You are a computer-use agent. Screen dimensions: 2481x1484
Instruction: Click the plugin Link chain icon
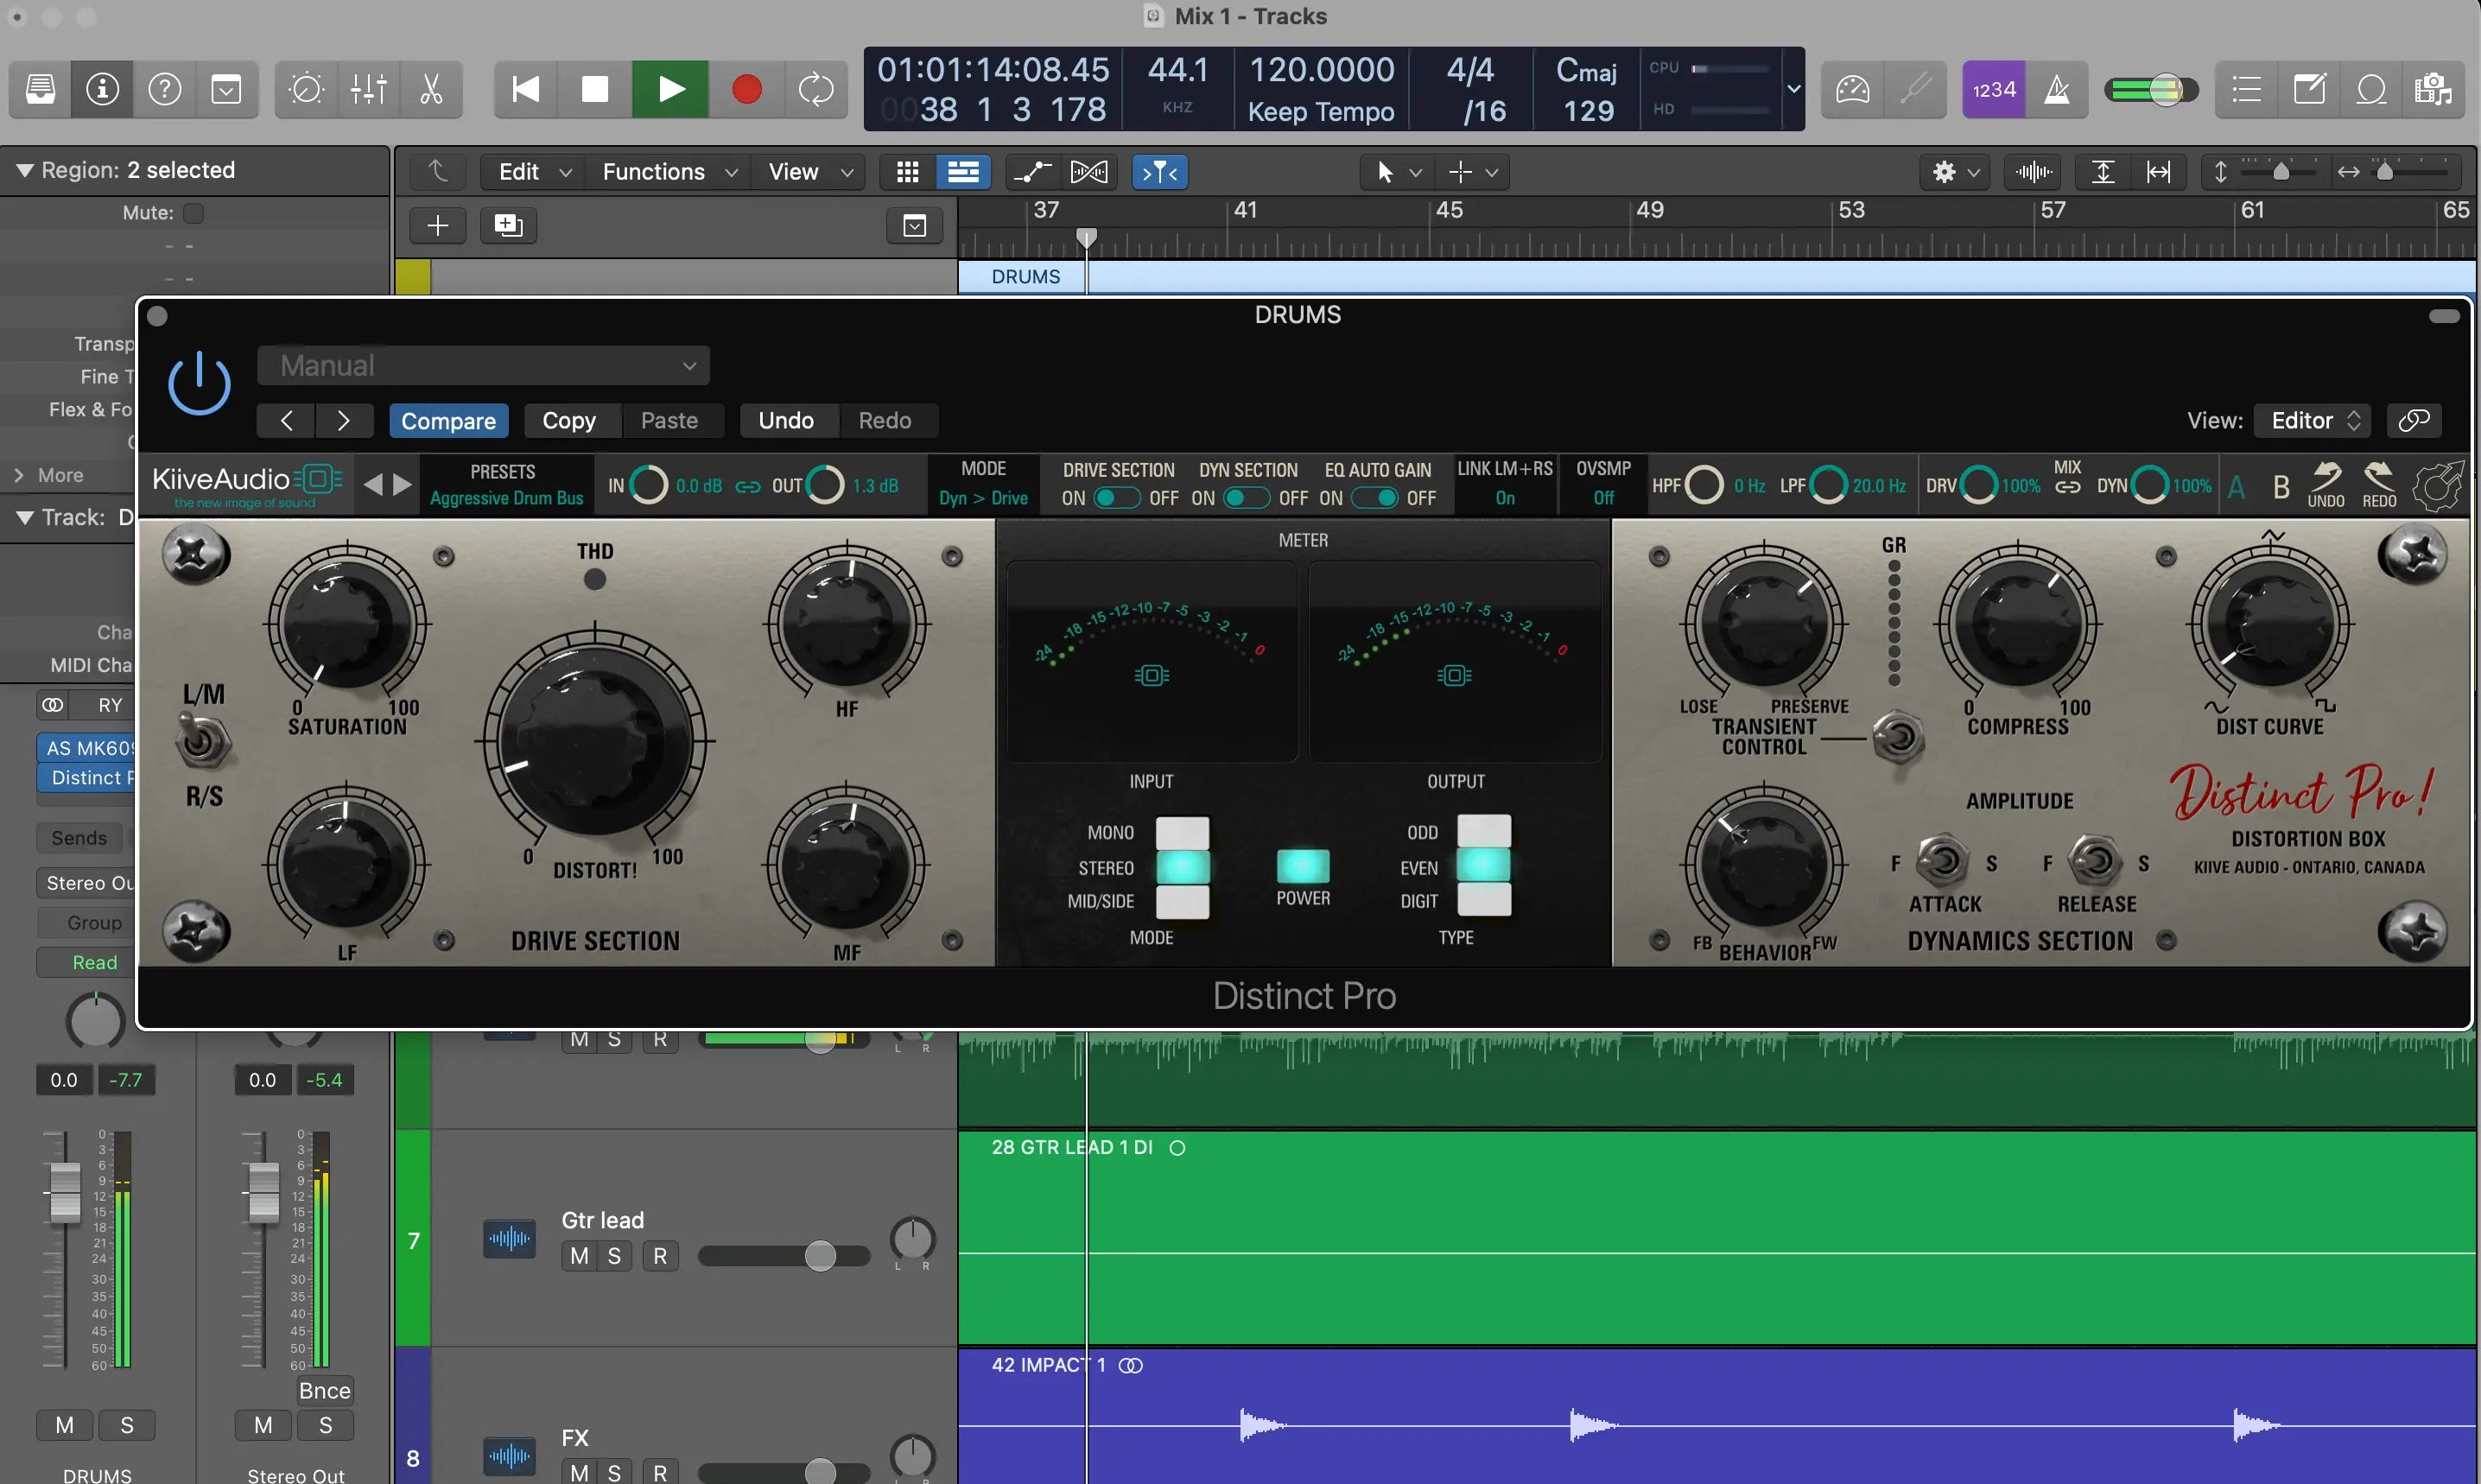click(x=2414, y=420)
